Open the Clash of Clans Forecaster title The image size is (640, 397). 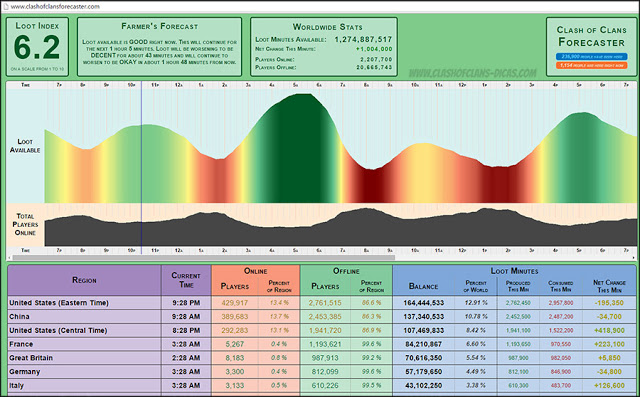pos(591,36)
